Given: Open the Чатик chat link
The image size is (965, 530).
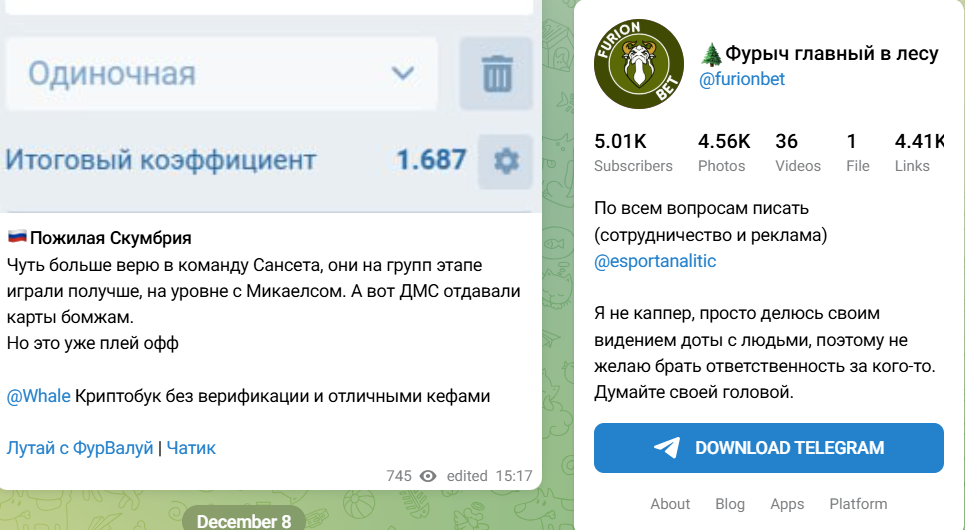Looking at the screenshot, I should coord(191,448).
